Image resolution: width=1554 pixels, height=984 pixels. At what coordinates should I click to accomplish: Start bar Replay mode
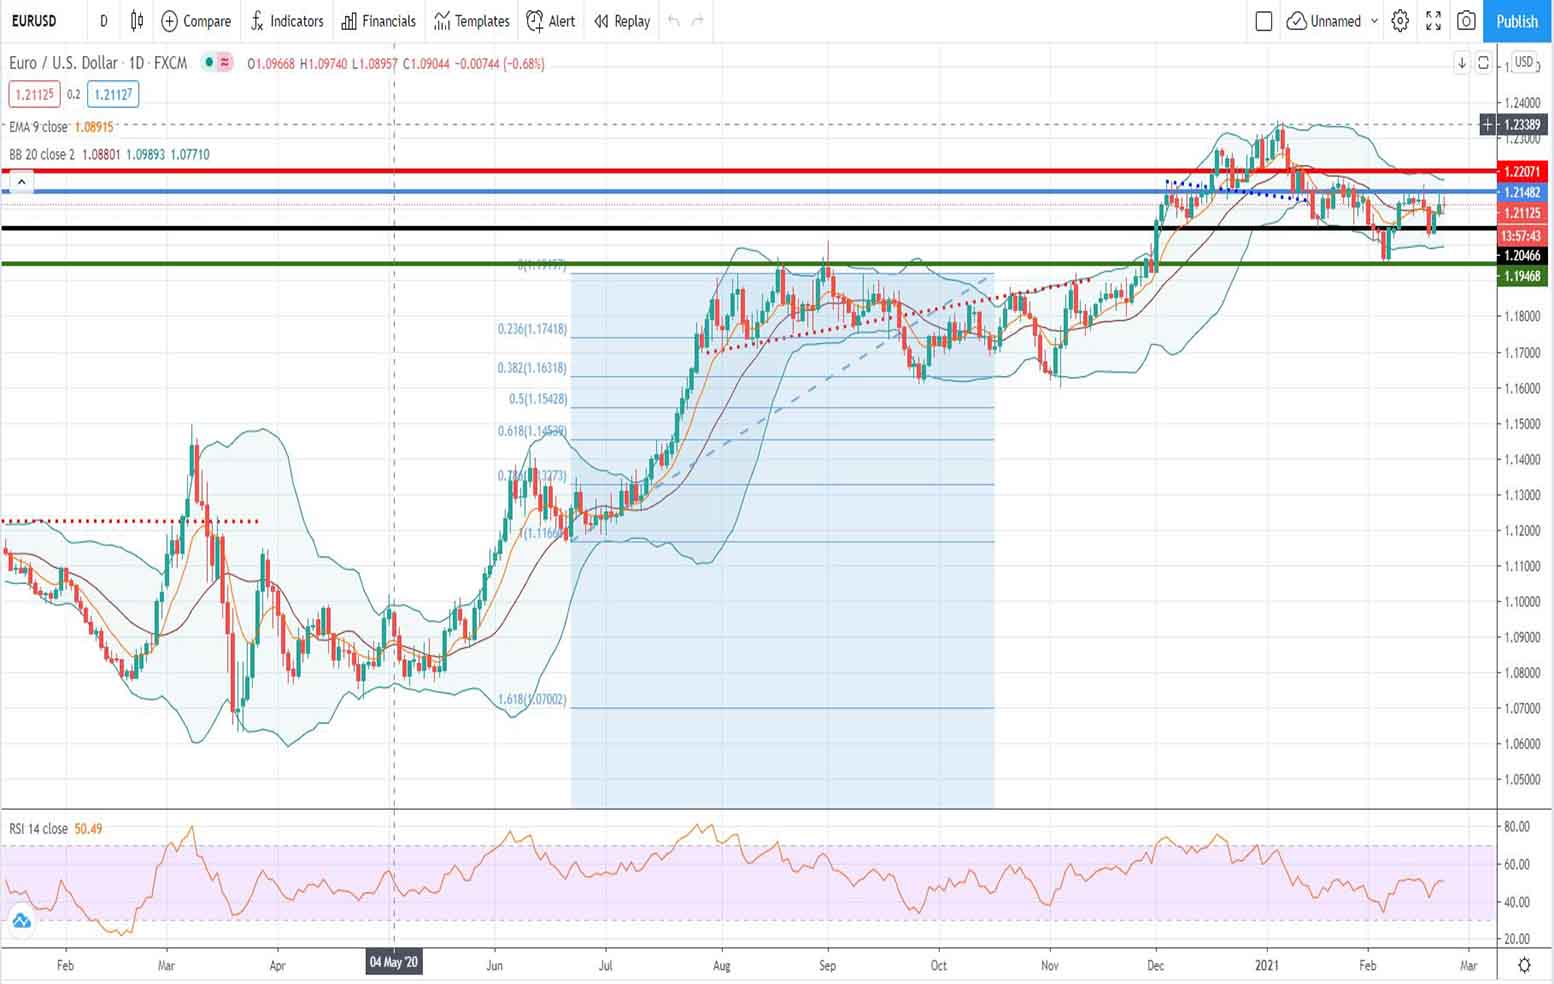[622, 21]
